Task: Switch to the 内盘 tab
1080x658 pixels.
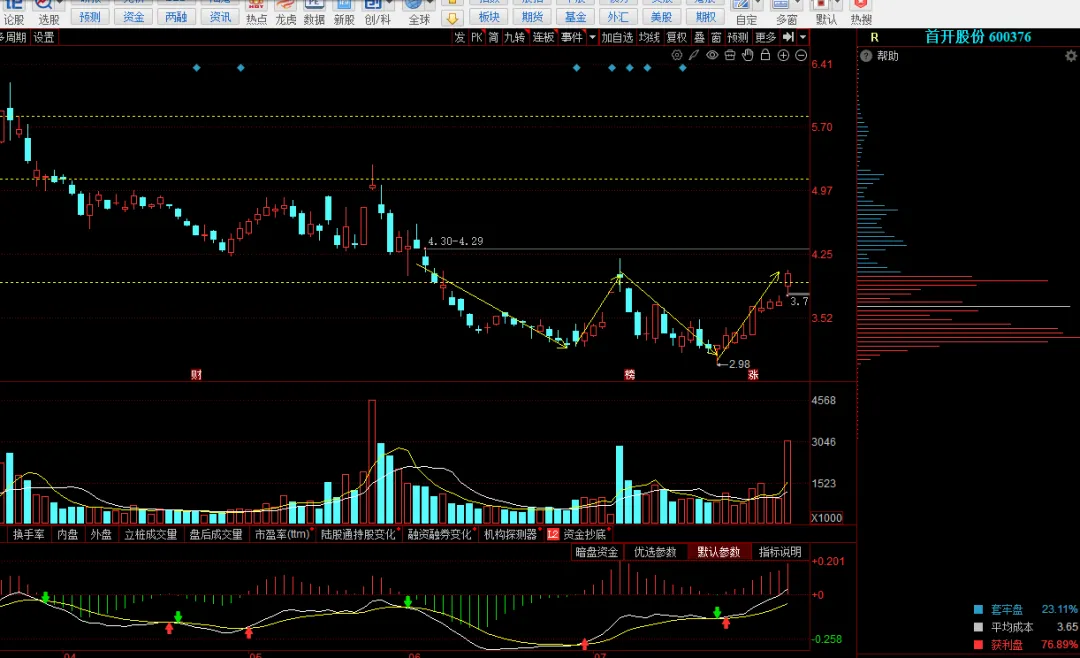Action: tap(68, 534)
